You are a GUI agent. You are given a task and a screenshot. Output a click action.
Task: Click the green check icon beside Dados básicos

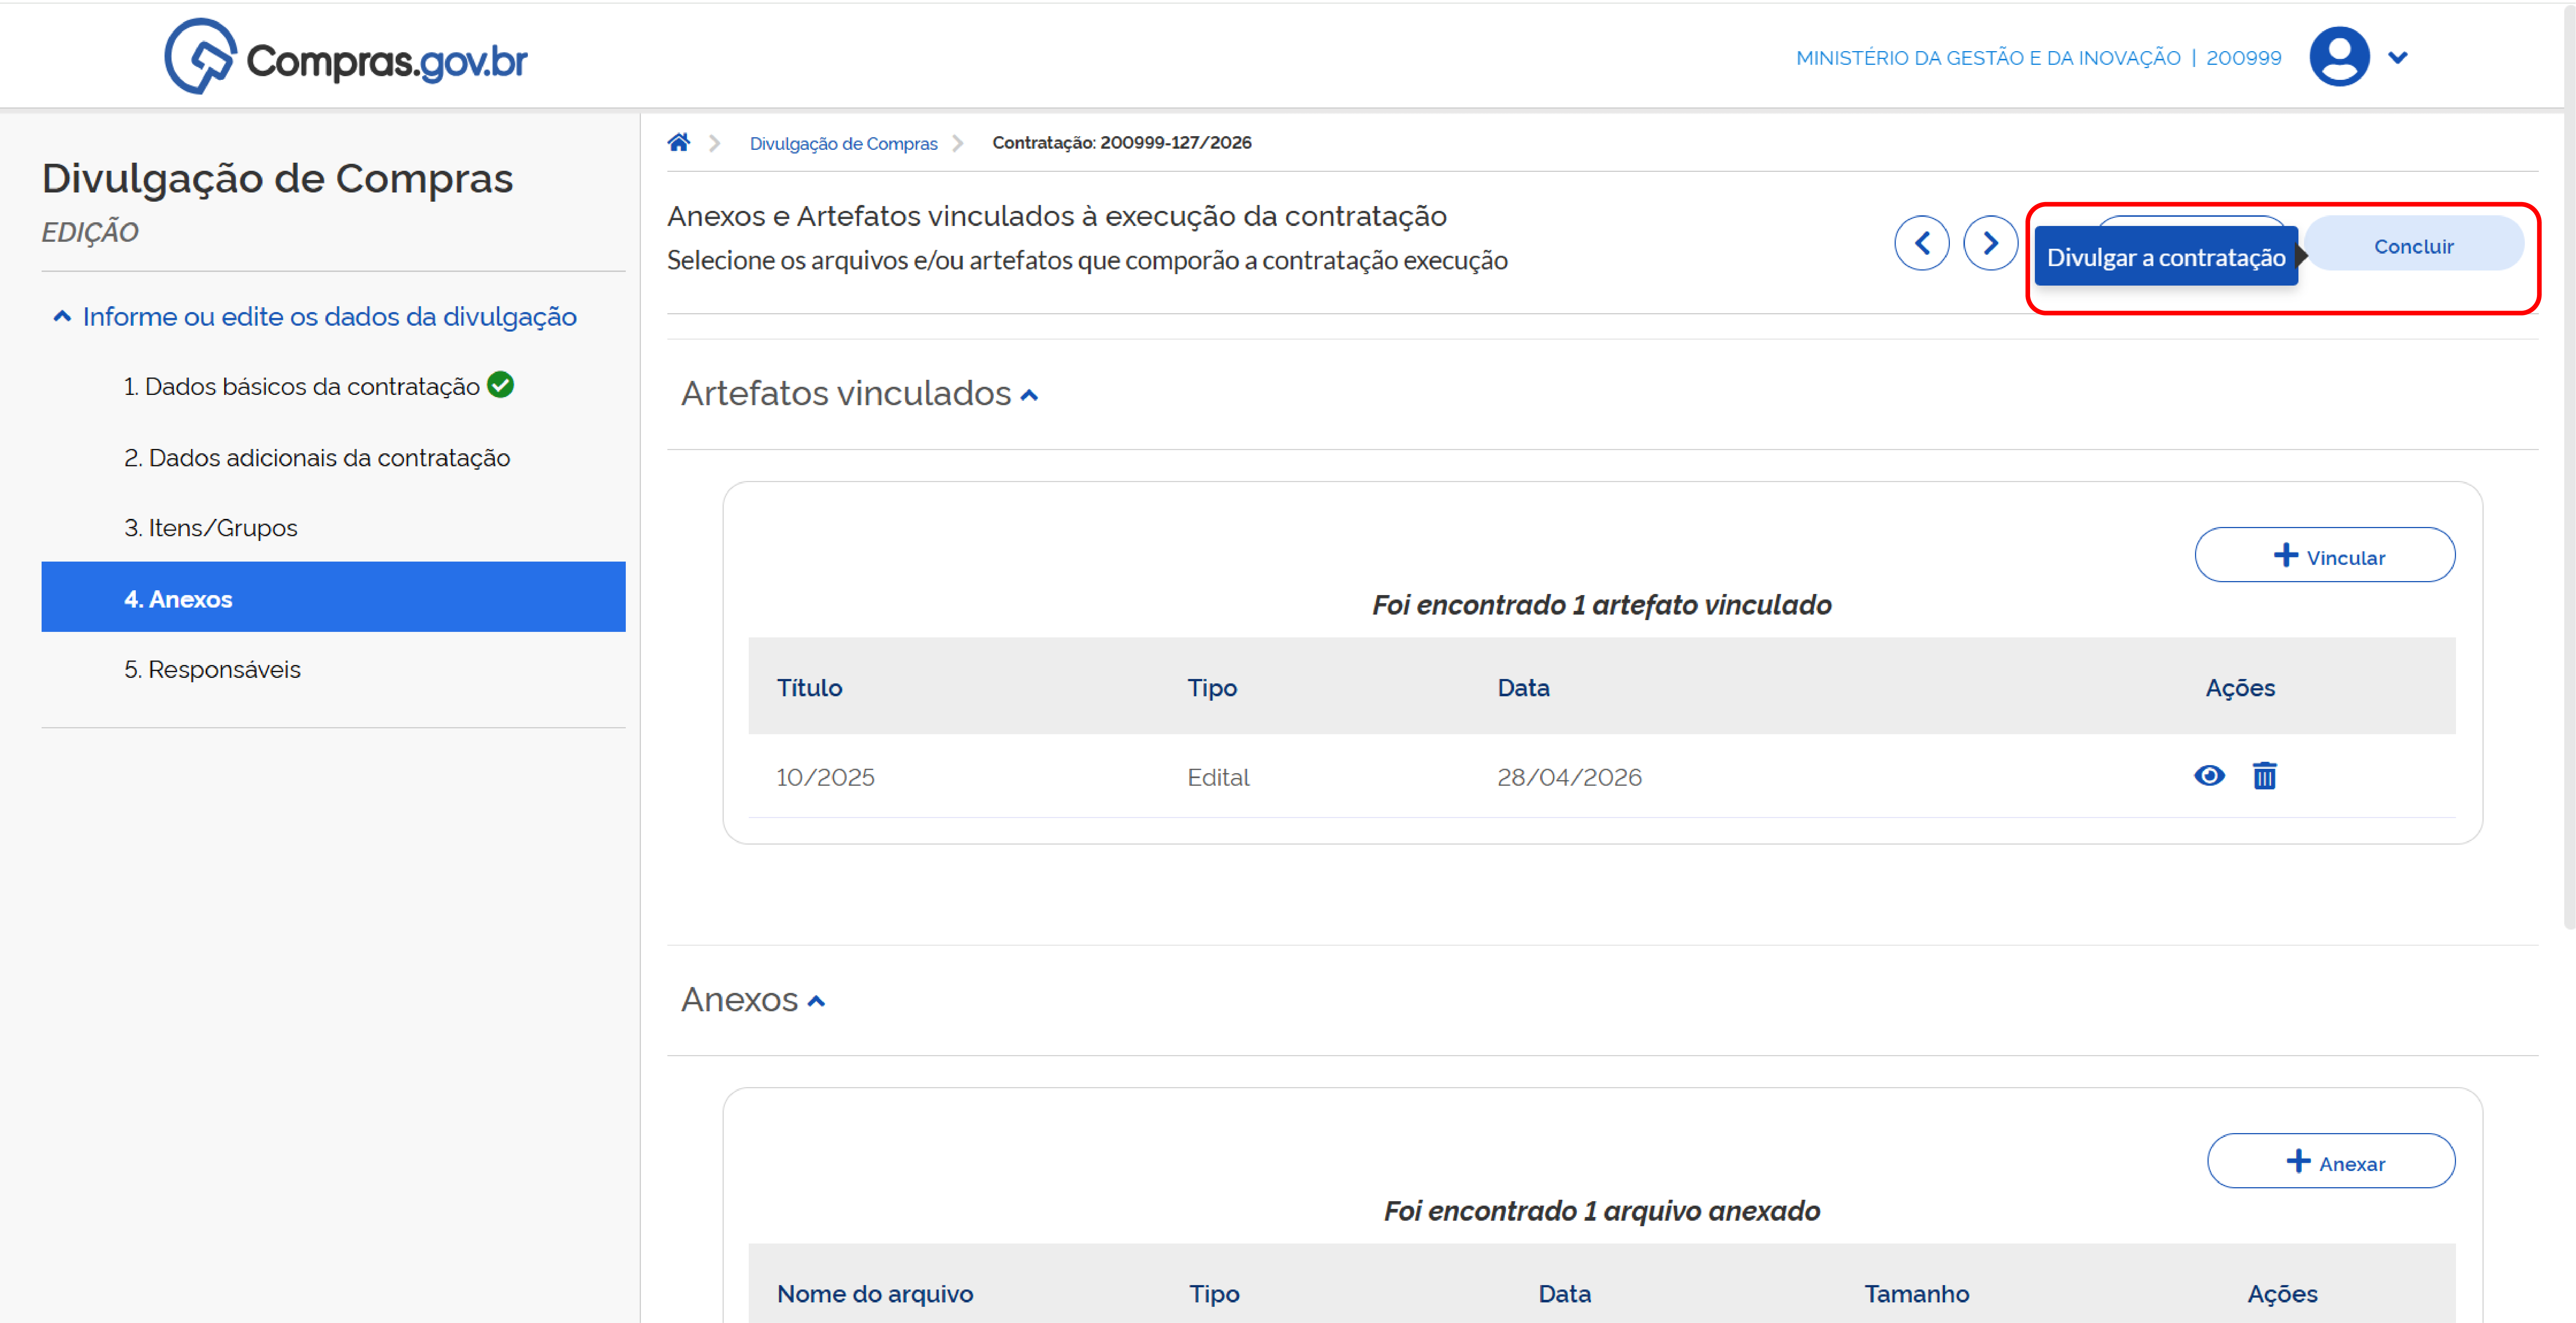(501, 385)
